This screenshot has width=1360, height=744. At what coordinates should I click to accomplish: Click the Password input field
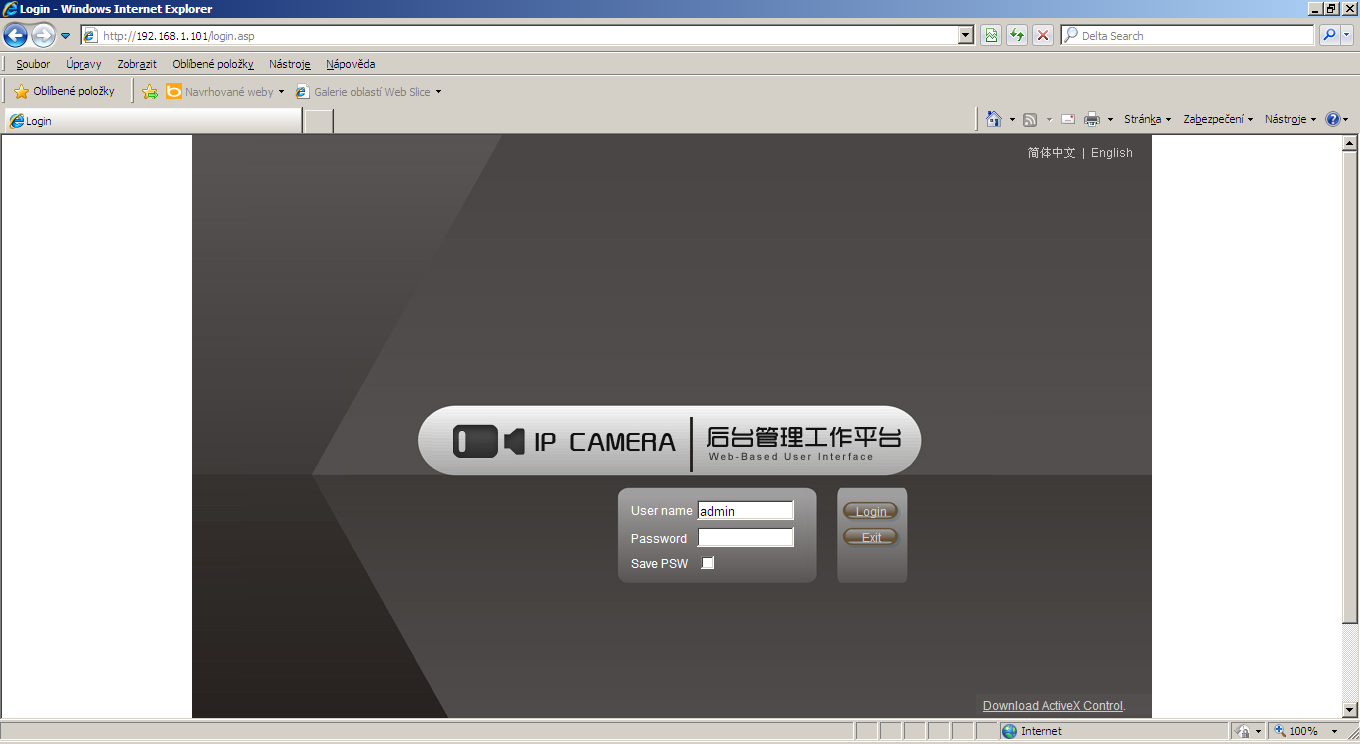point(745,538)
